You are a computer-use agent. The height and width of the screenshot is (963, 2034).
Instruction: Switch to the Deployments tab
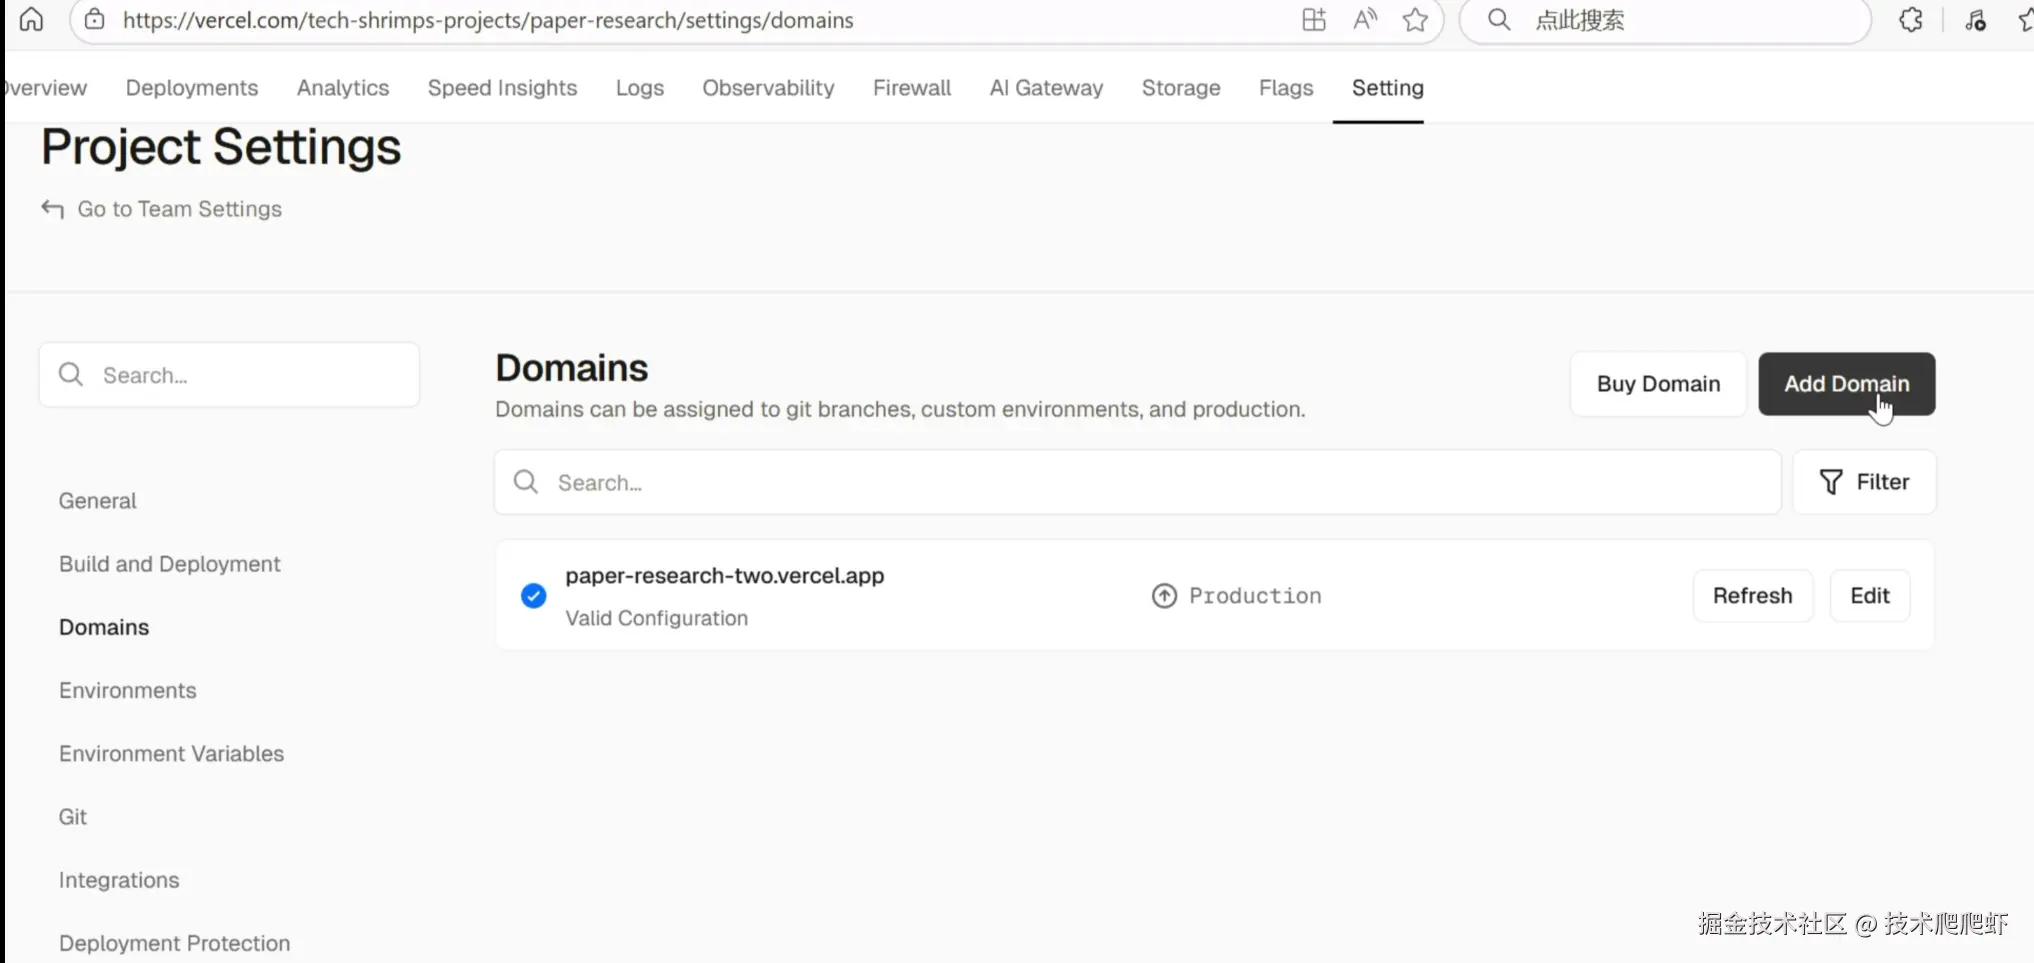[x=192, y=88]
